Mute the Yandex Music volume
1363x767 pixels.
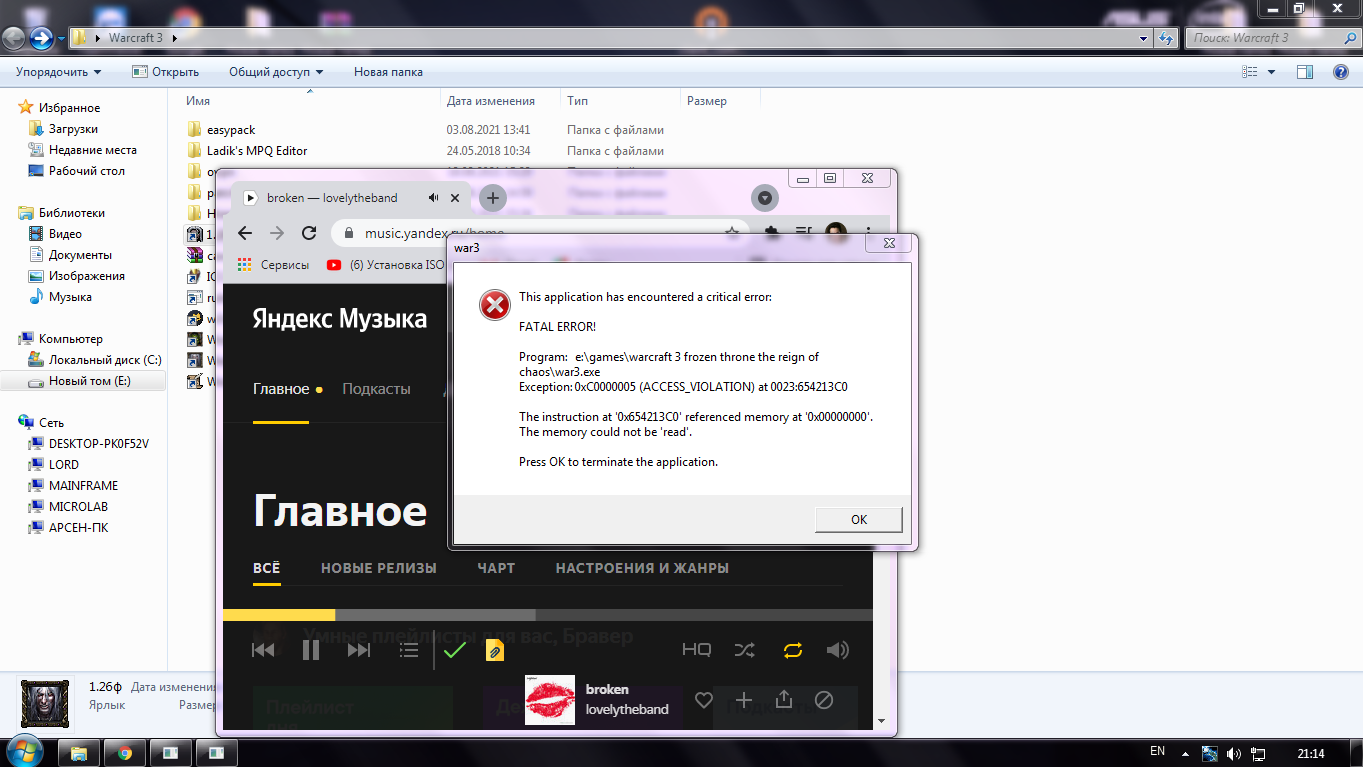838,650
